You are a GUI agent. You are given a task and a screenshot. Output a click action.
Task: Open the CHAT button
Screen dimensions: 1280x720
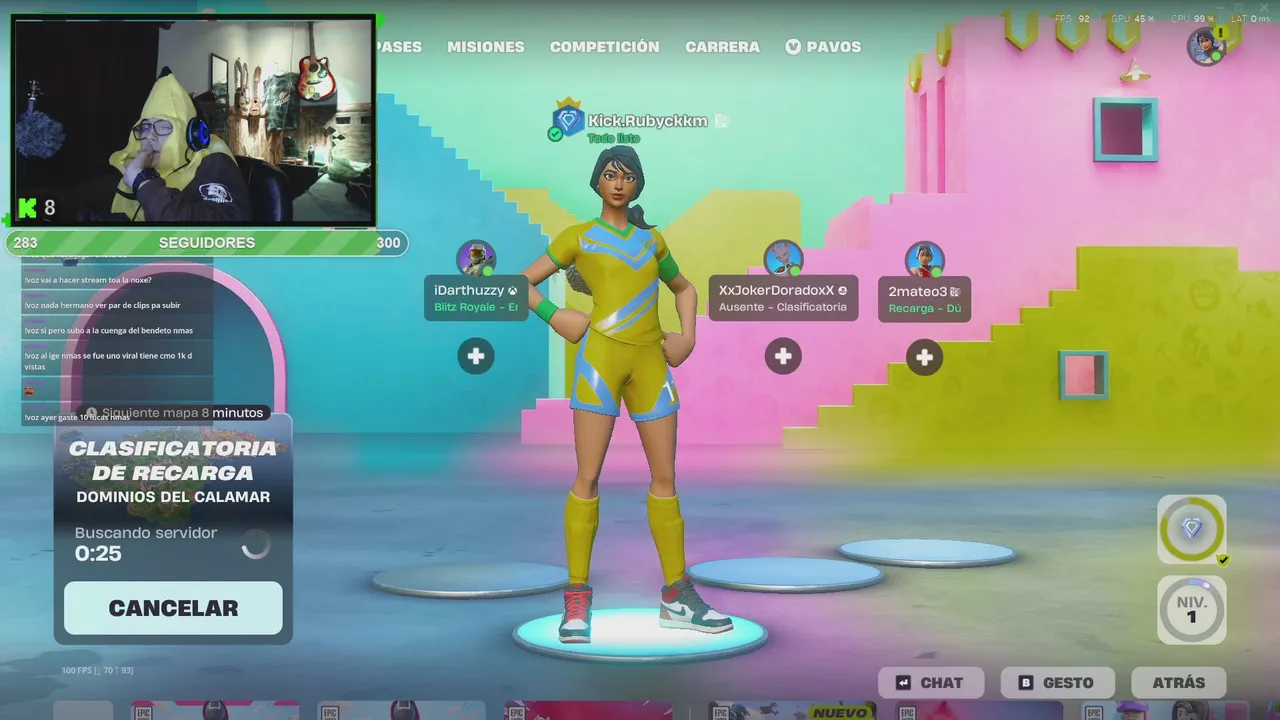(930, 683)
